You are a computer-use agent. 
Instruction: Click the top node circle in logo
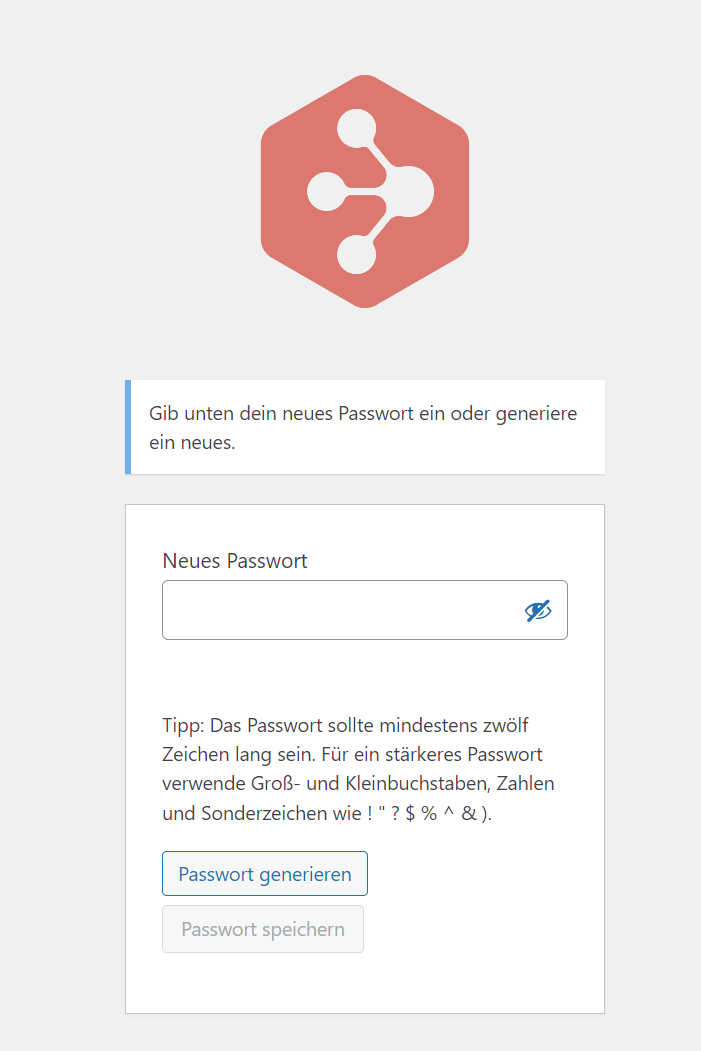(357, 128)
